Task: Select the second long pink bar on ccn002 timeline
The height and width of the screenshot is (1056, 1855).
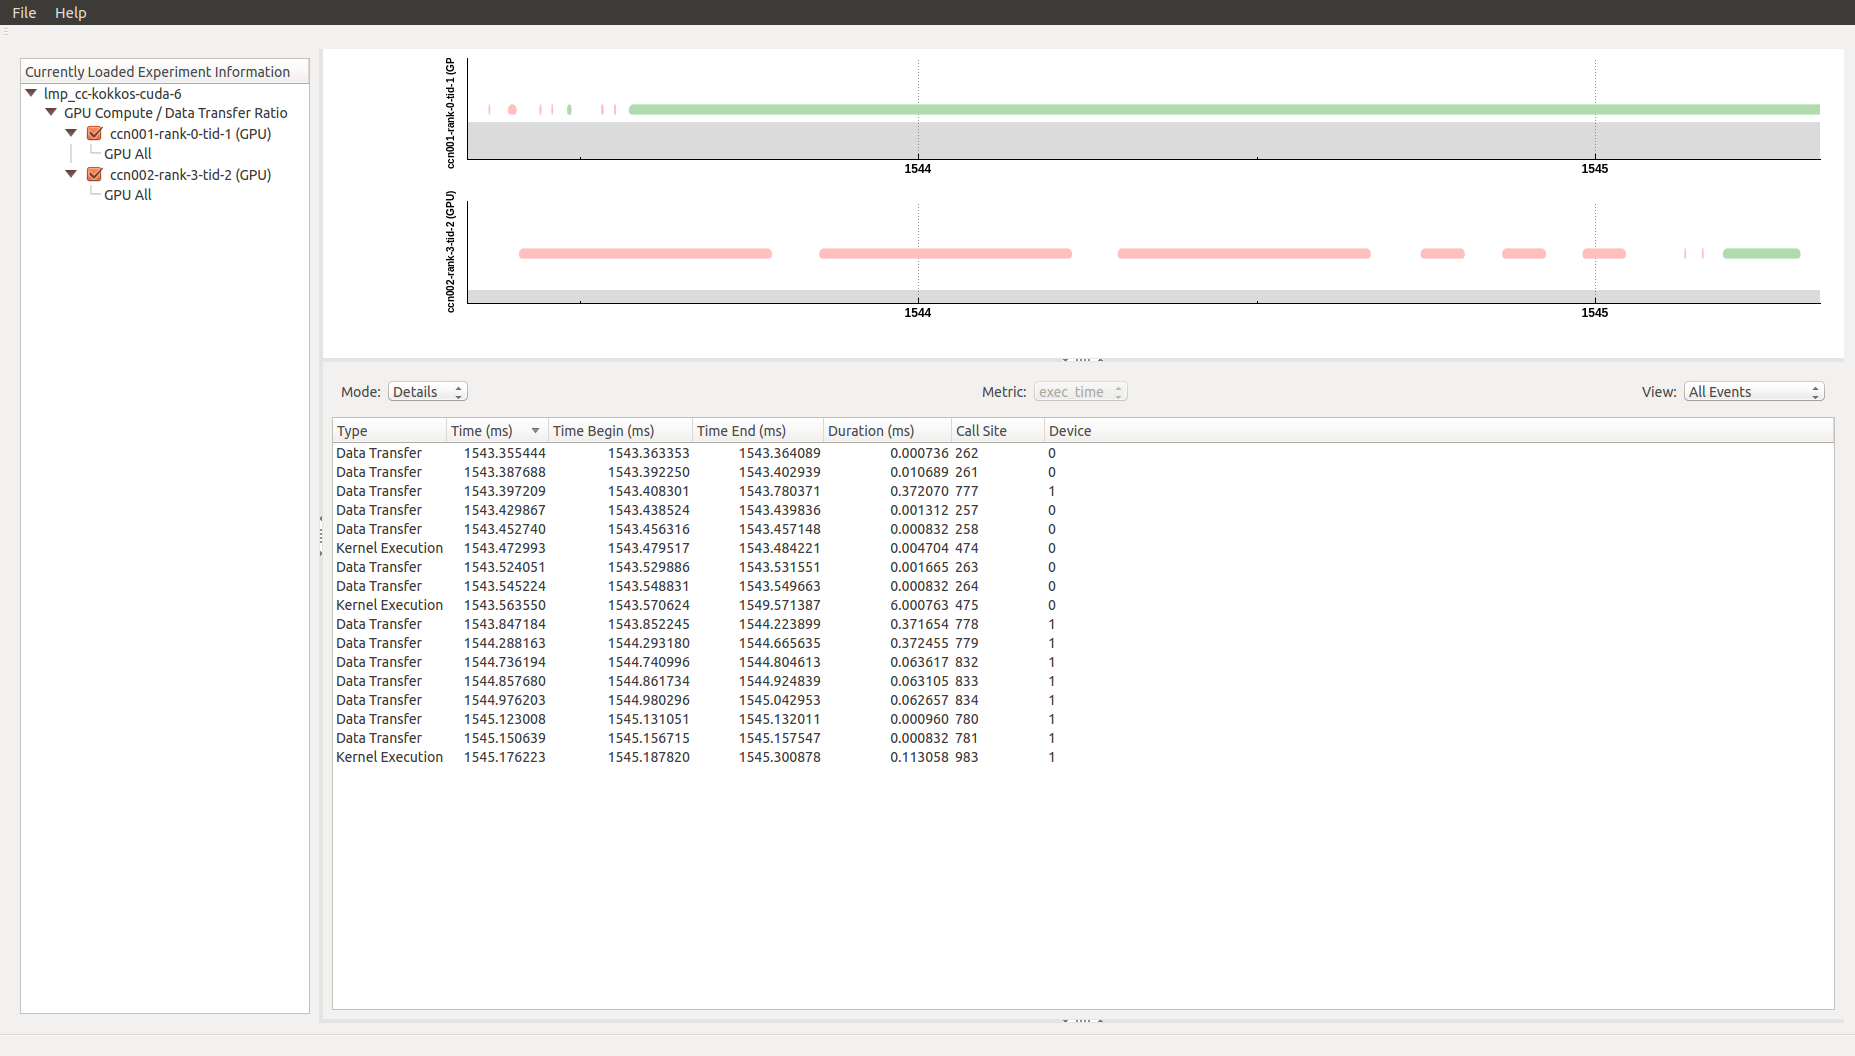Action: coord(945,254)
